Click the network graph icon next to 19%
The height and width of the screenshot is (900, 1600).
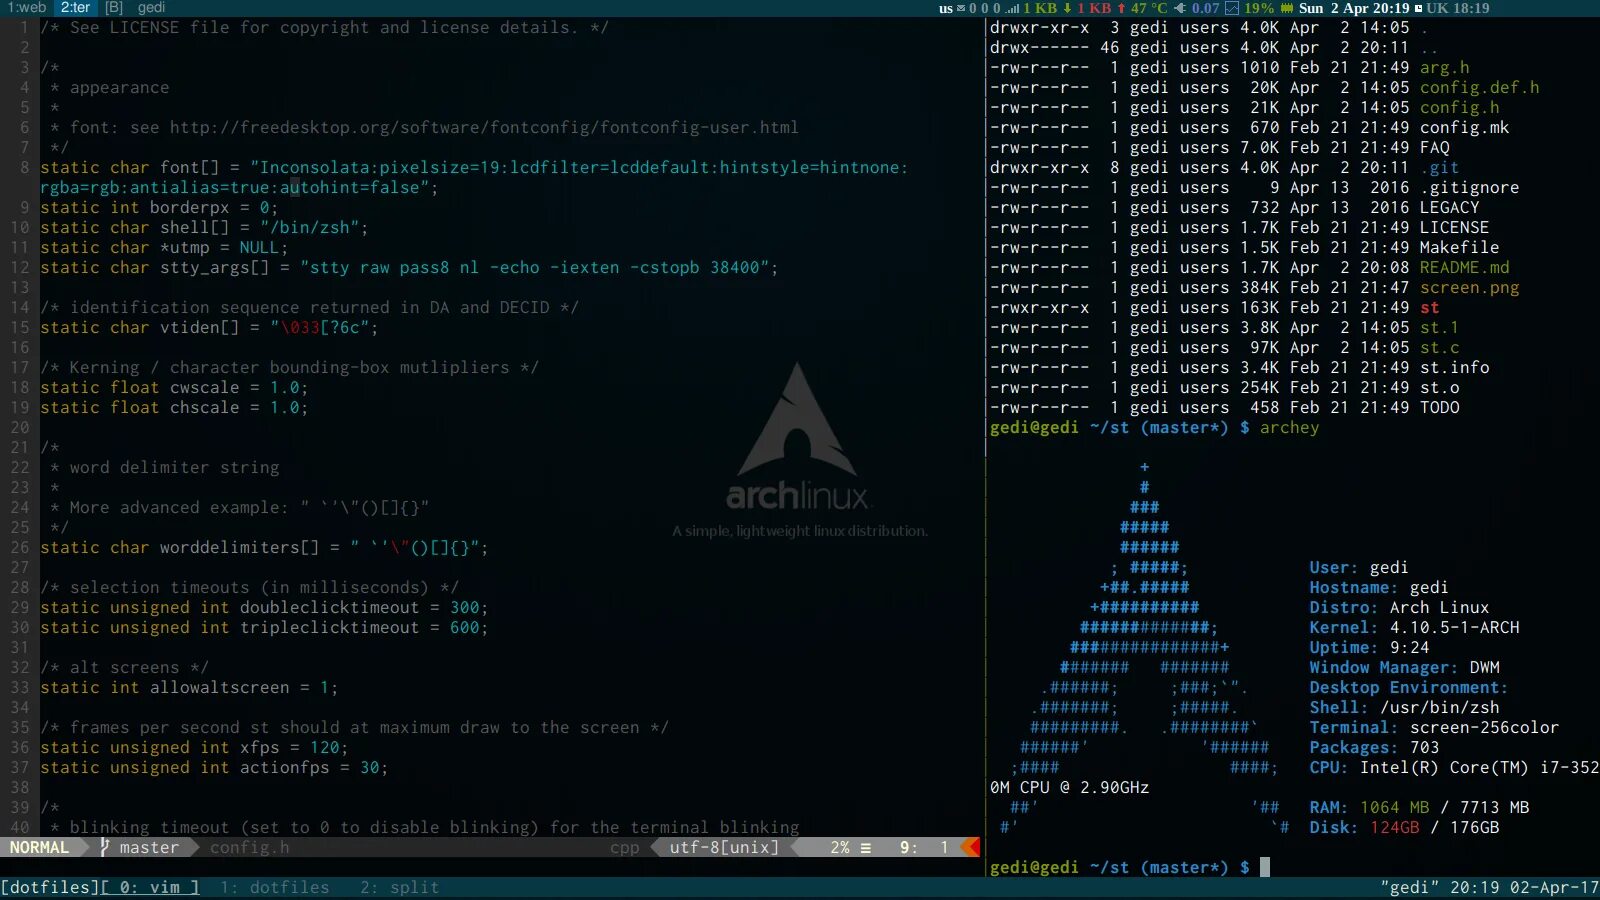point(1233,8)
